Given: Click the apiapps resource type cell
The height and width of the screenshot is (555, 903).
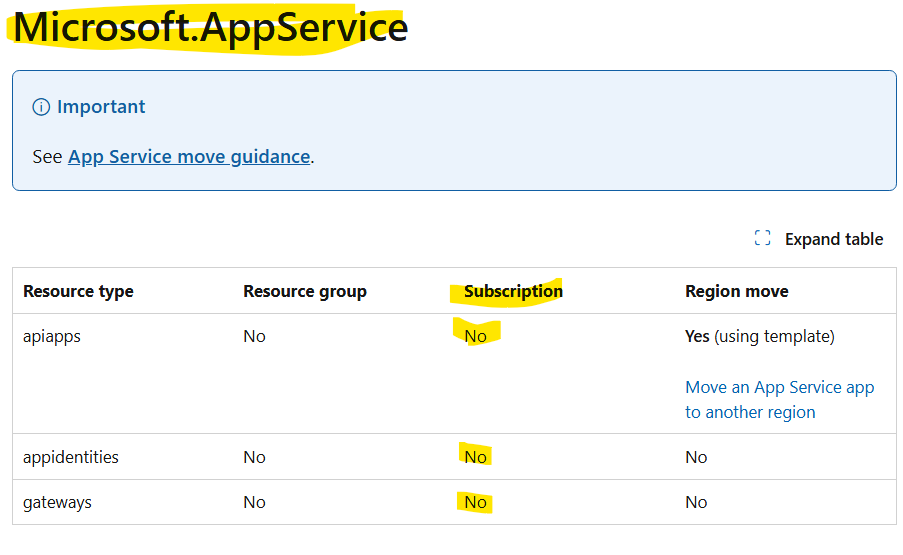Looking at the screenshot, I should (x=52, y=336).
